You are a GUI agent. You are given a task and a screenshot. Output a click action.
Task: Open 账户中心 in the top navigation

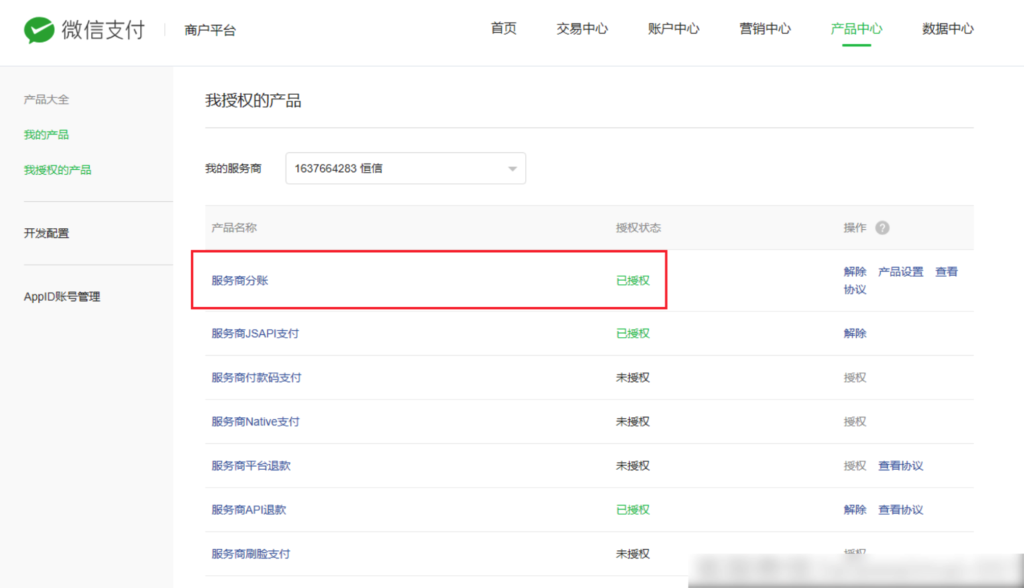click(673, 29)
